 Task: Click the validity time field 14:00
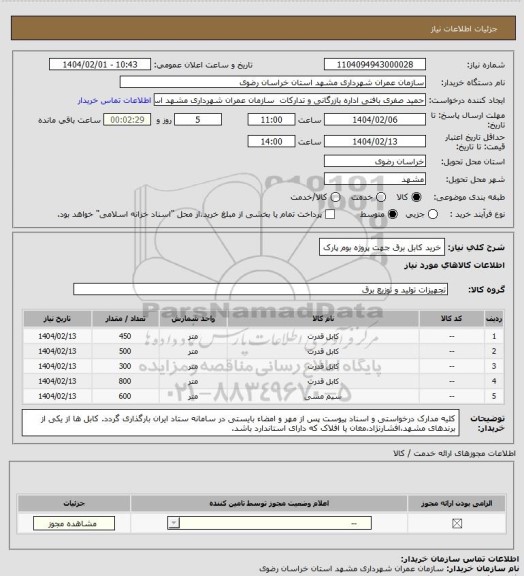click(x=272, y=141)
